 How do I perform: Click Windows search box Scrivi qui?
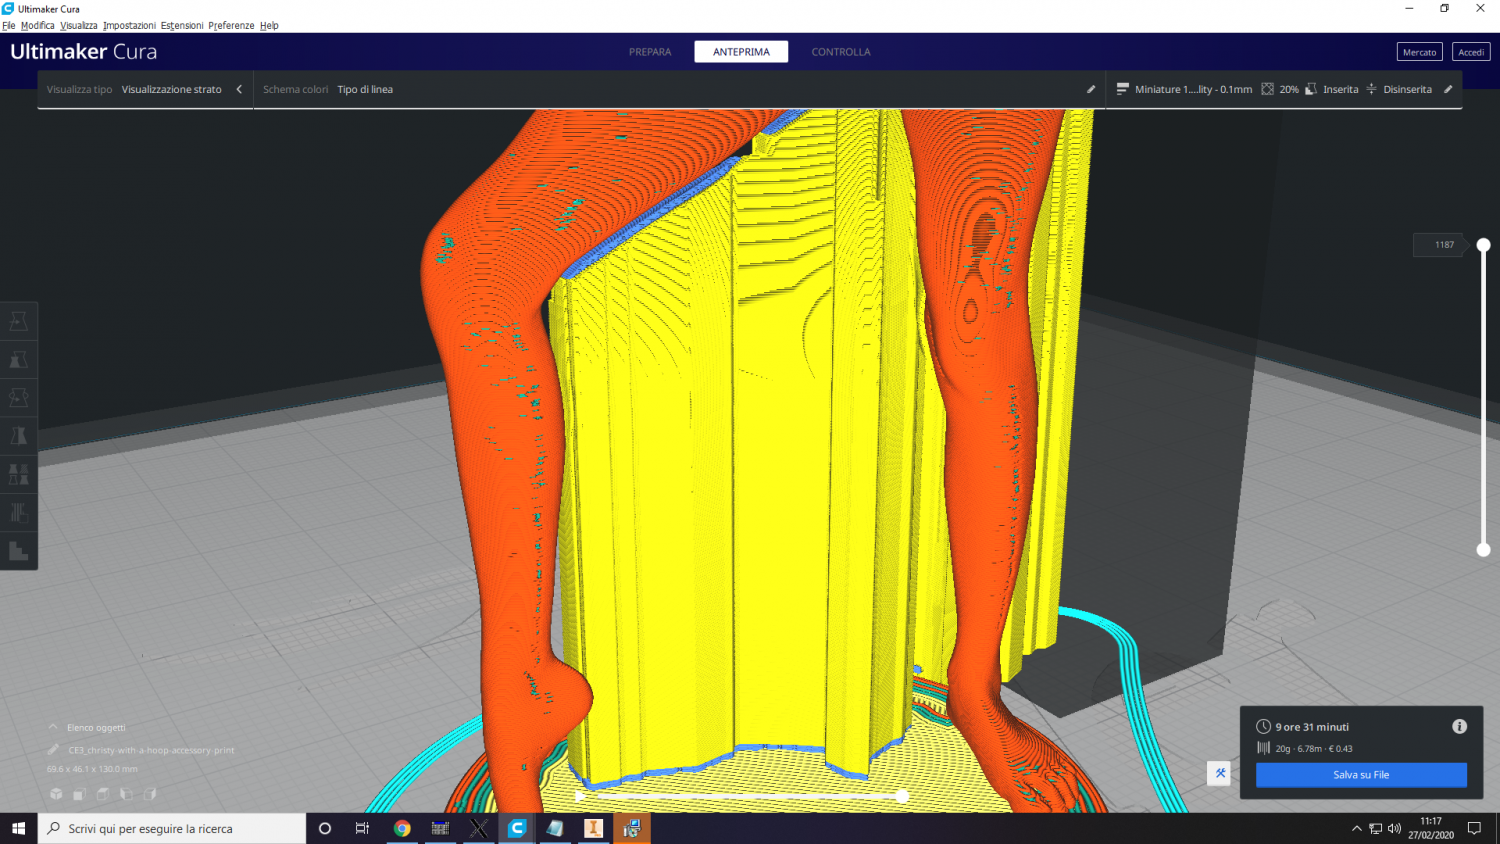coord(172,828)
